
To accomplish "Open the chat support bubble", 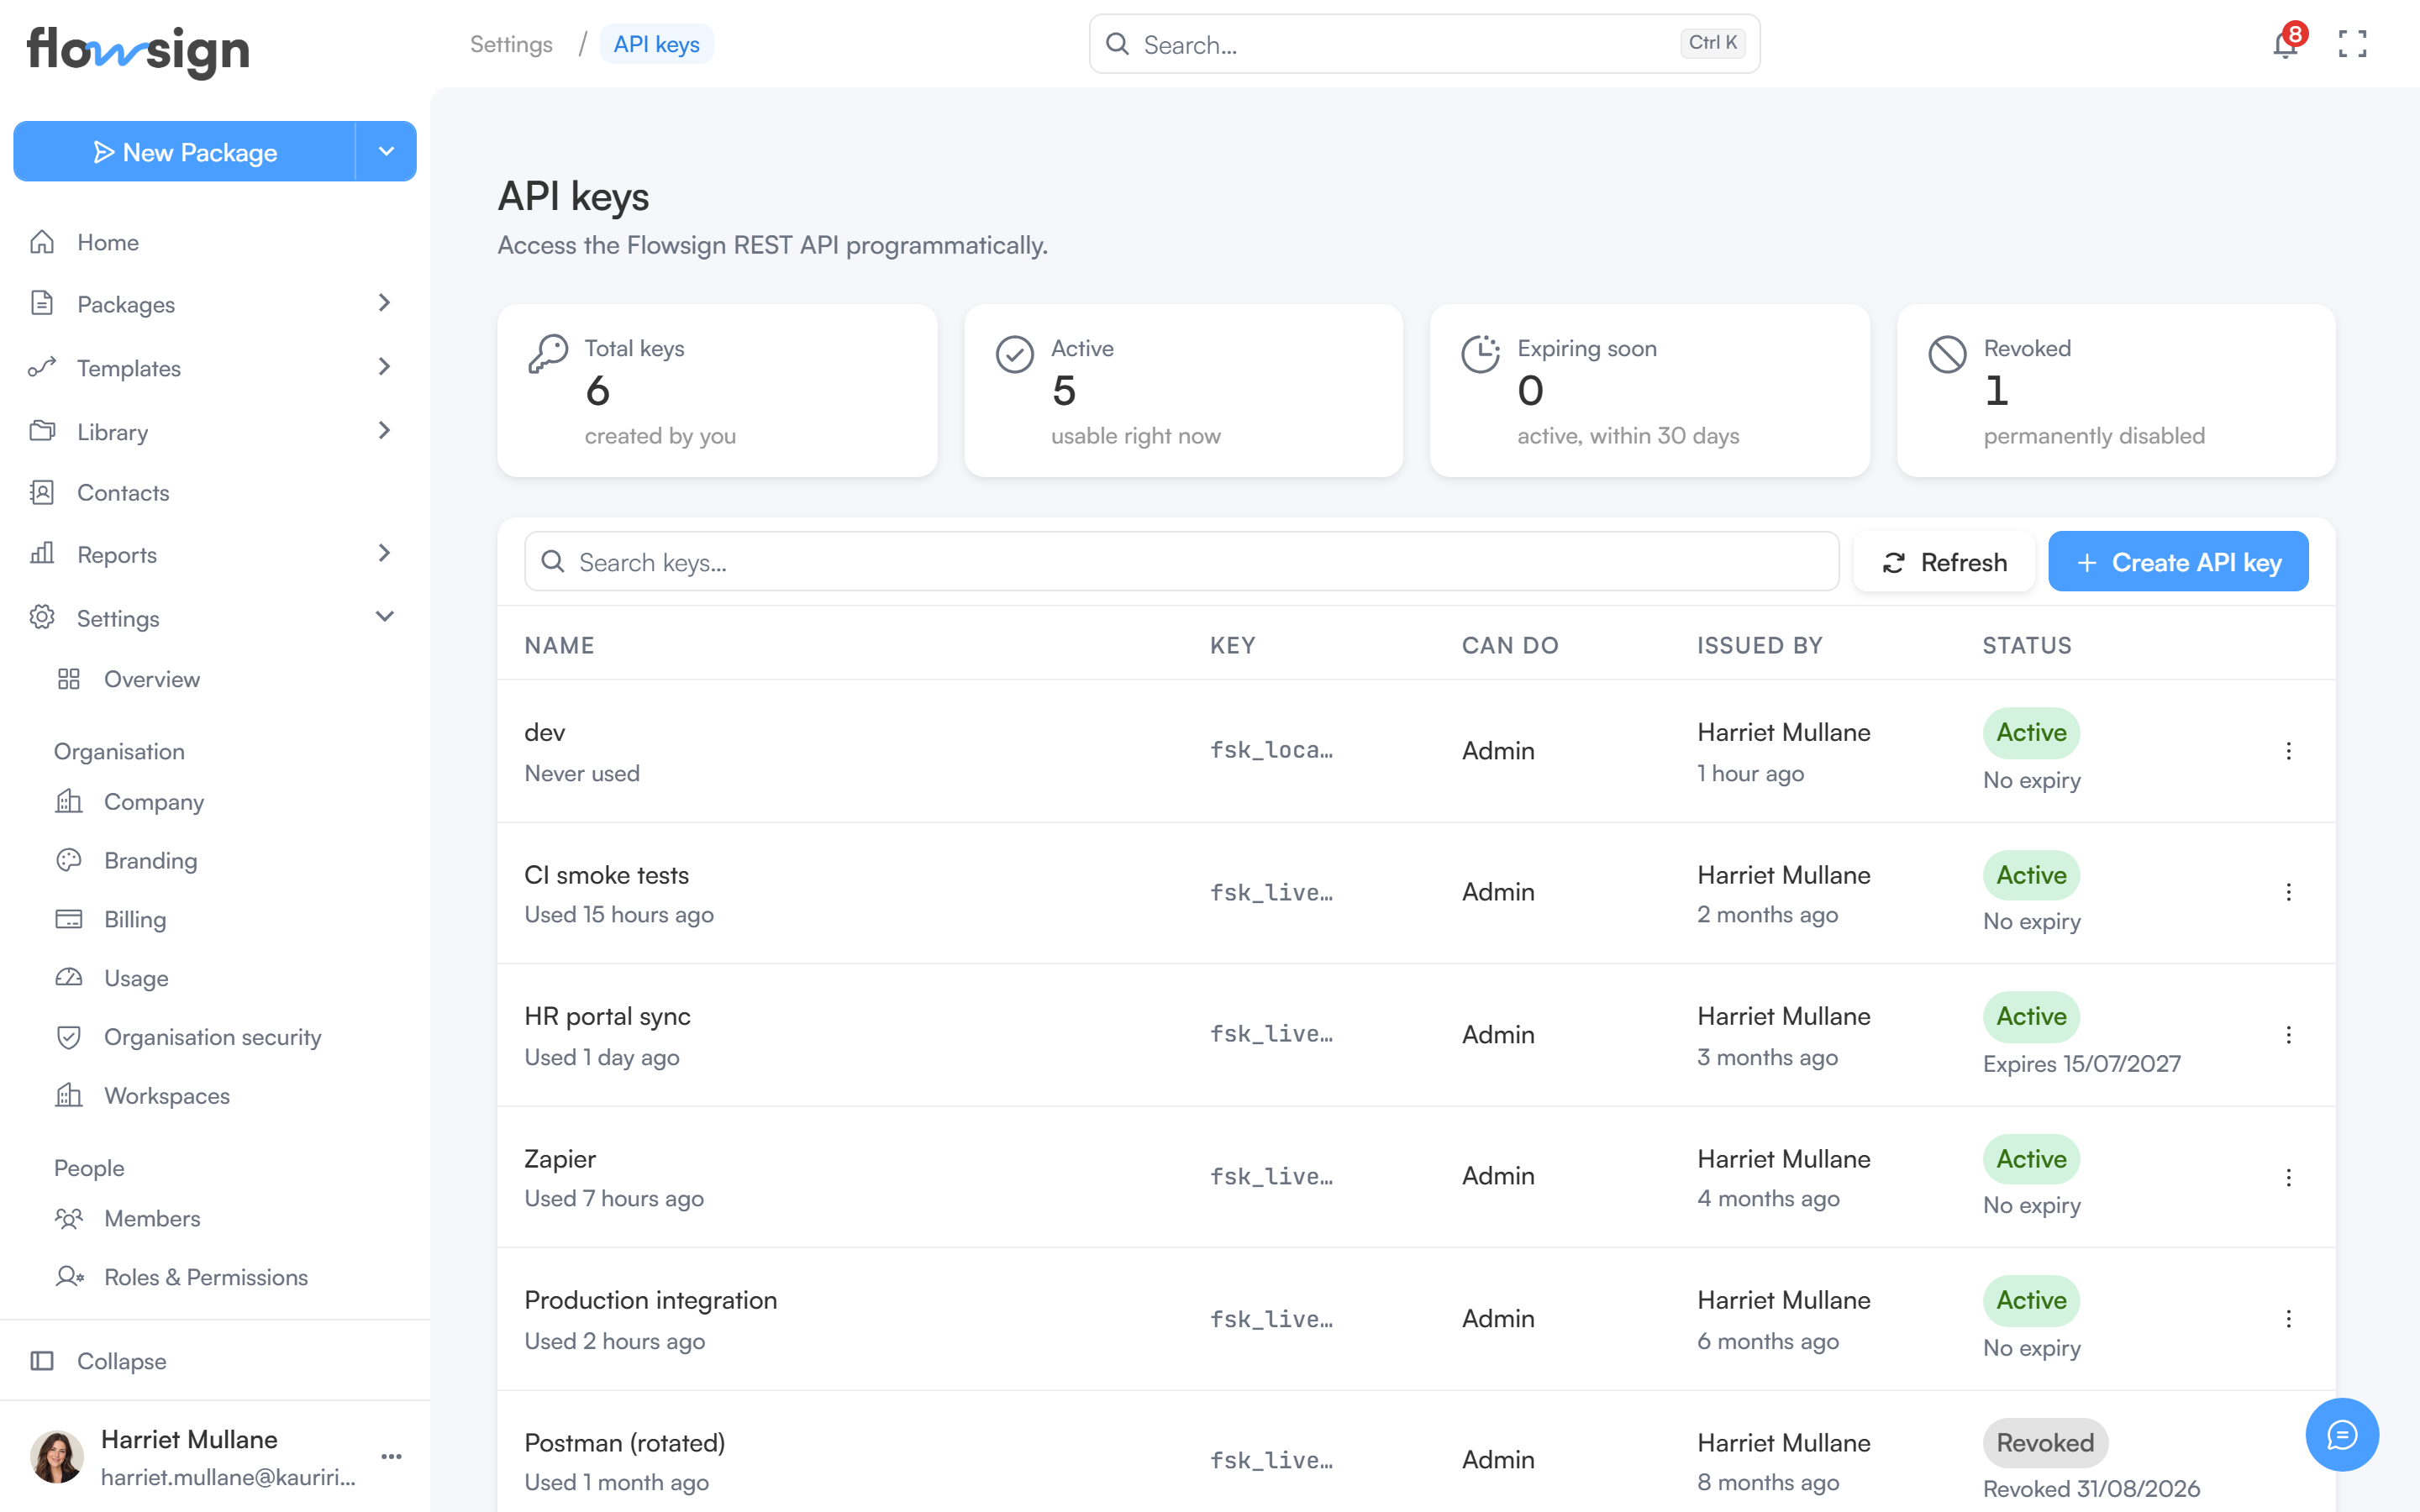I will click(2342, 1434).
